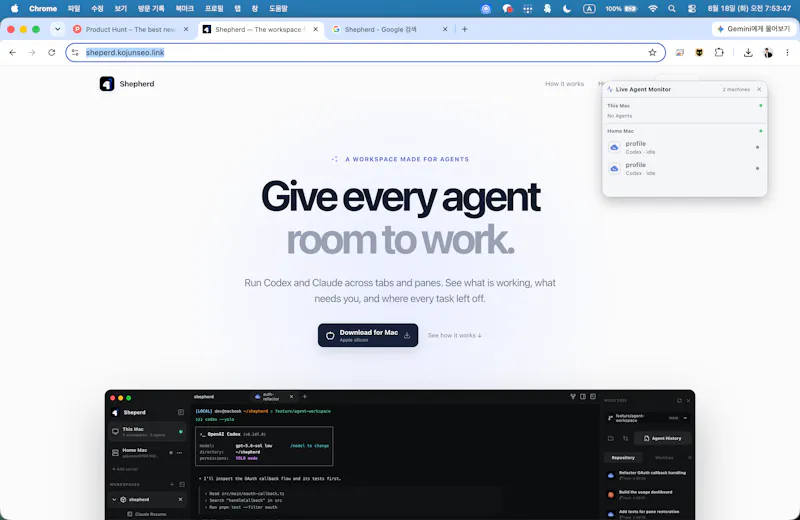Open the black cat extension icon
This screenshot has height=520, width=800.
(x=699, y=53)
